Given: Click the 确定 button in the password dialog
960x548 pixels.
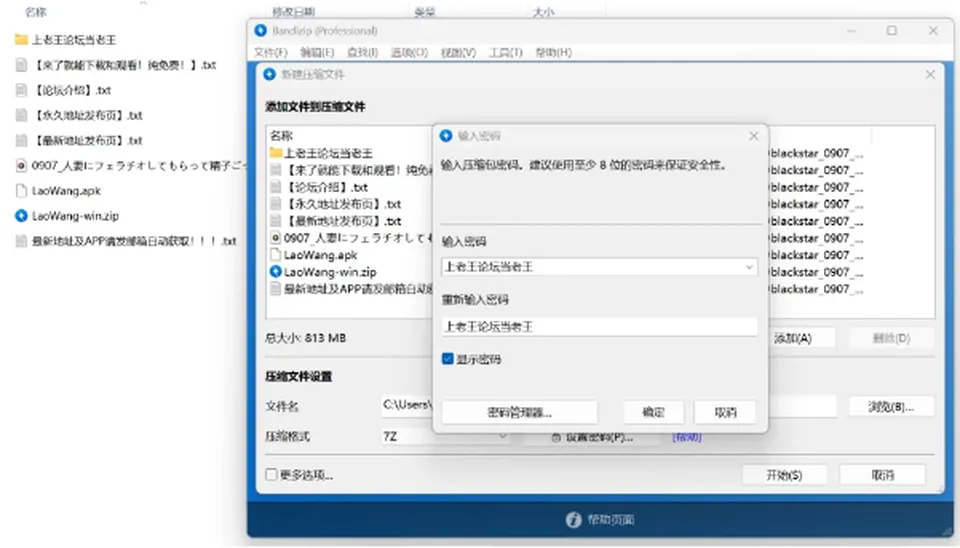Looking at the screenshot, I should pos(653,412).
